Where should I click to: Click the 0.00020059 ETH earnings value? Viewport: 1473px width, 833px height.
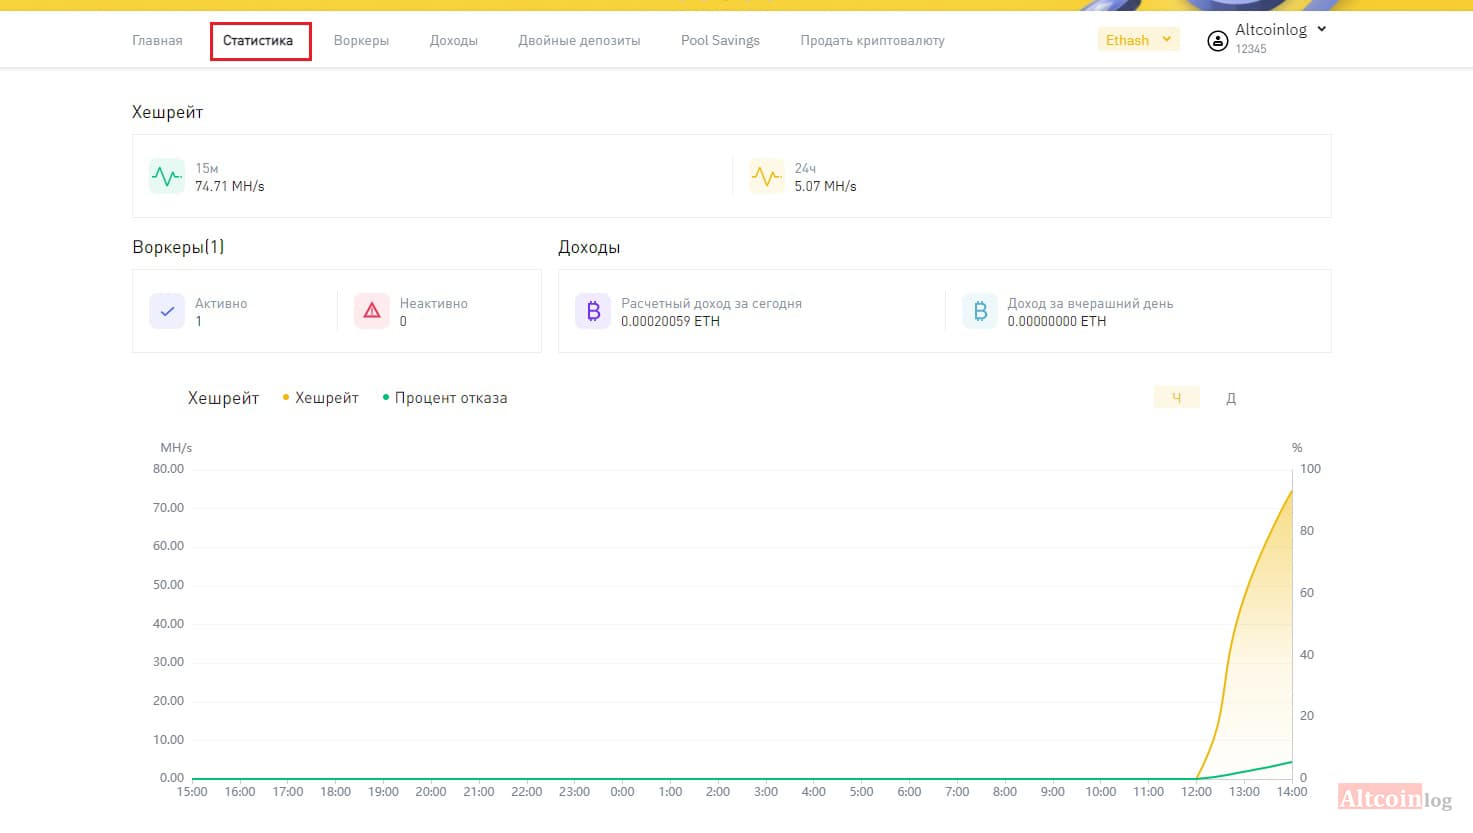click(x=670, y=322)
